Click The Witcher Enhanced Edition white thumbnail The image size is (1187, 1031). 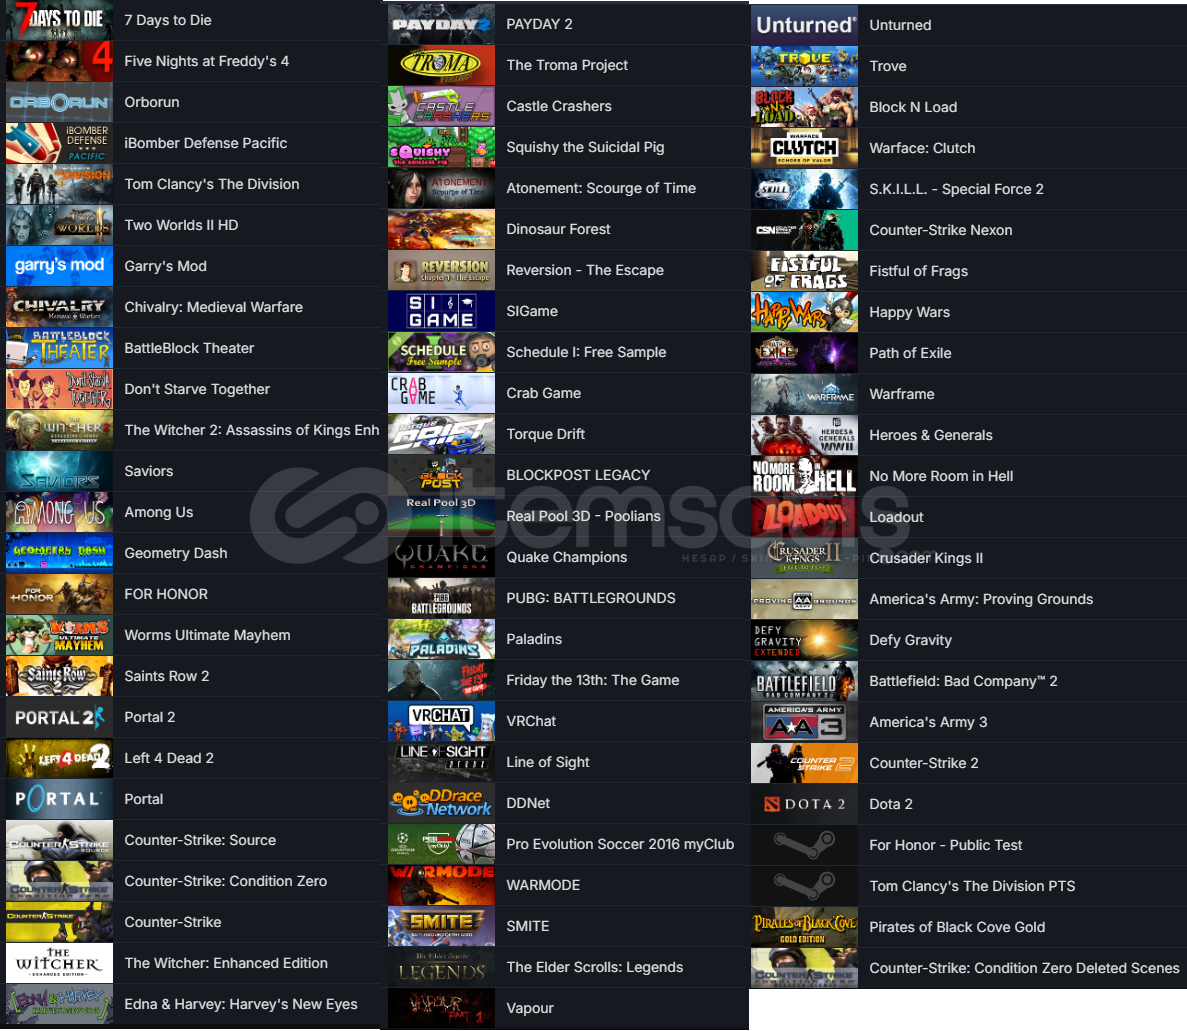[60, 963]
